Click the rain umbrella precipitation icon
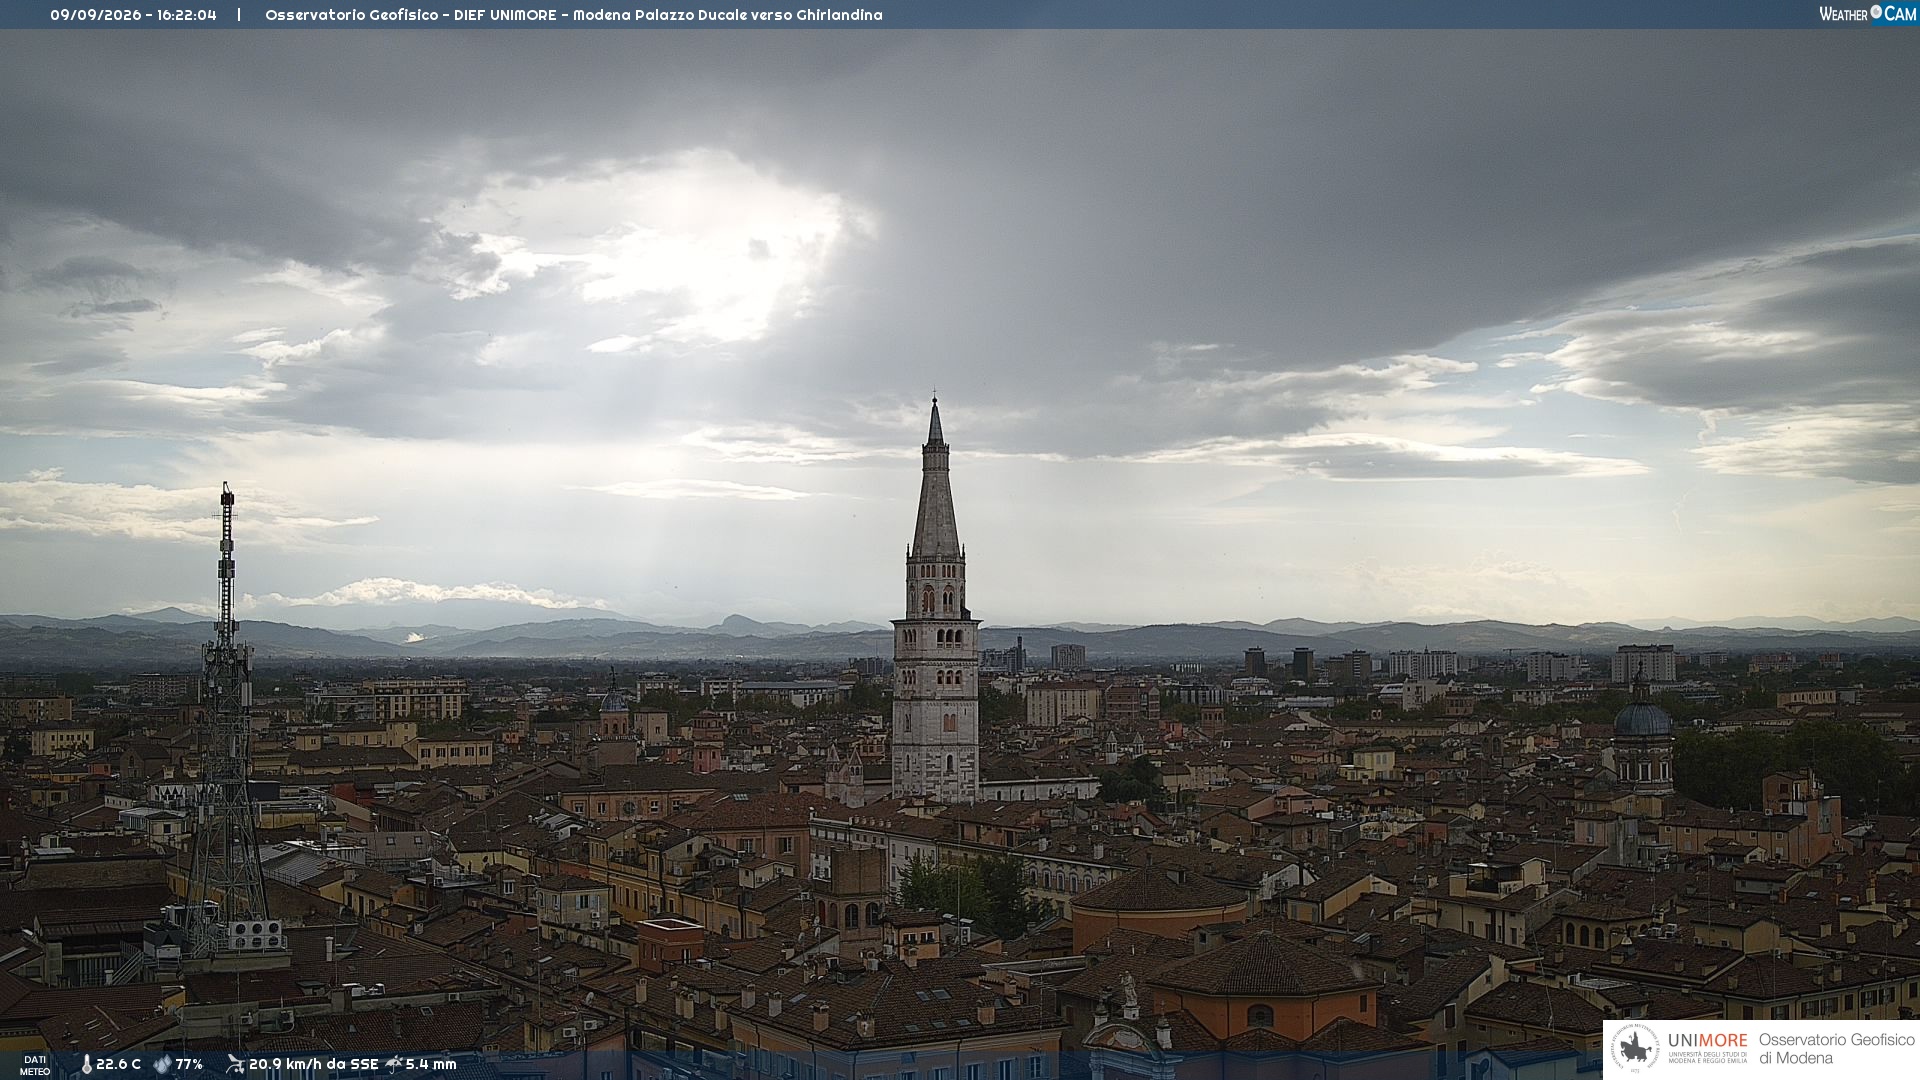This screenshot has height=1080, width=1920. click(394, 1064)
